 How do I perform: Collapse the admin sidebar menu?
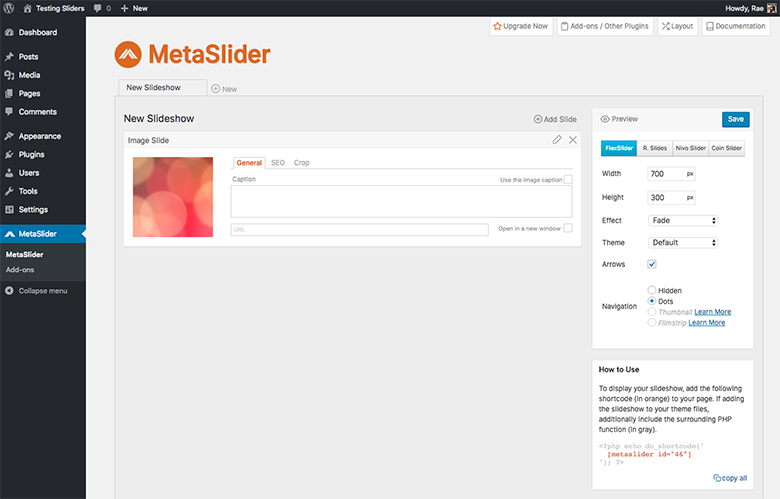click(36, 291)
